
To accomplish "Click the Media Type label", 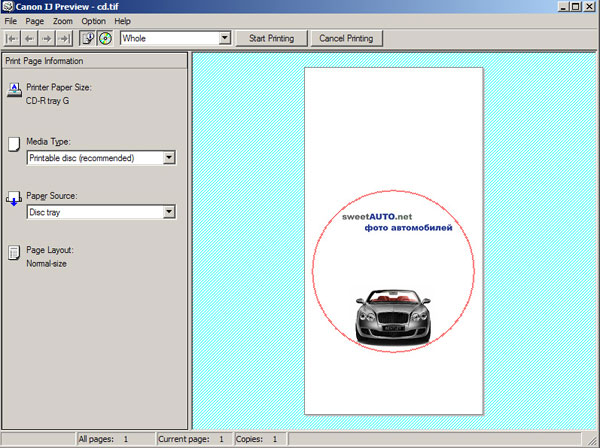I will 48,142.
